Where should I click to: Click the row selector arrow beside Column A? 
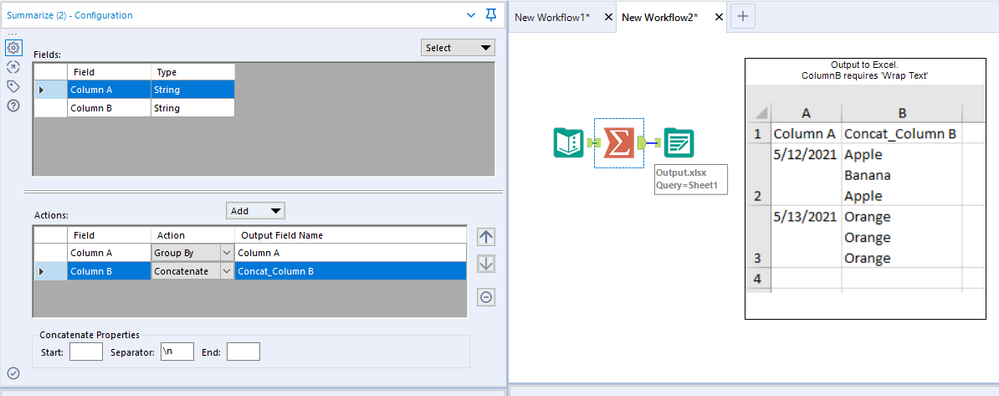pyautogui.click(x=42, y=90)
